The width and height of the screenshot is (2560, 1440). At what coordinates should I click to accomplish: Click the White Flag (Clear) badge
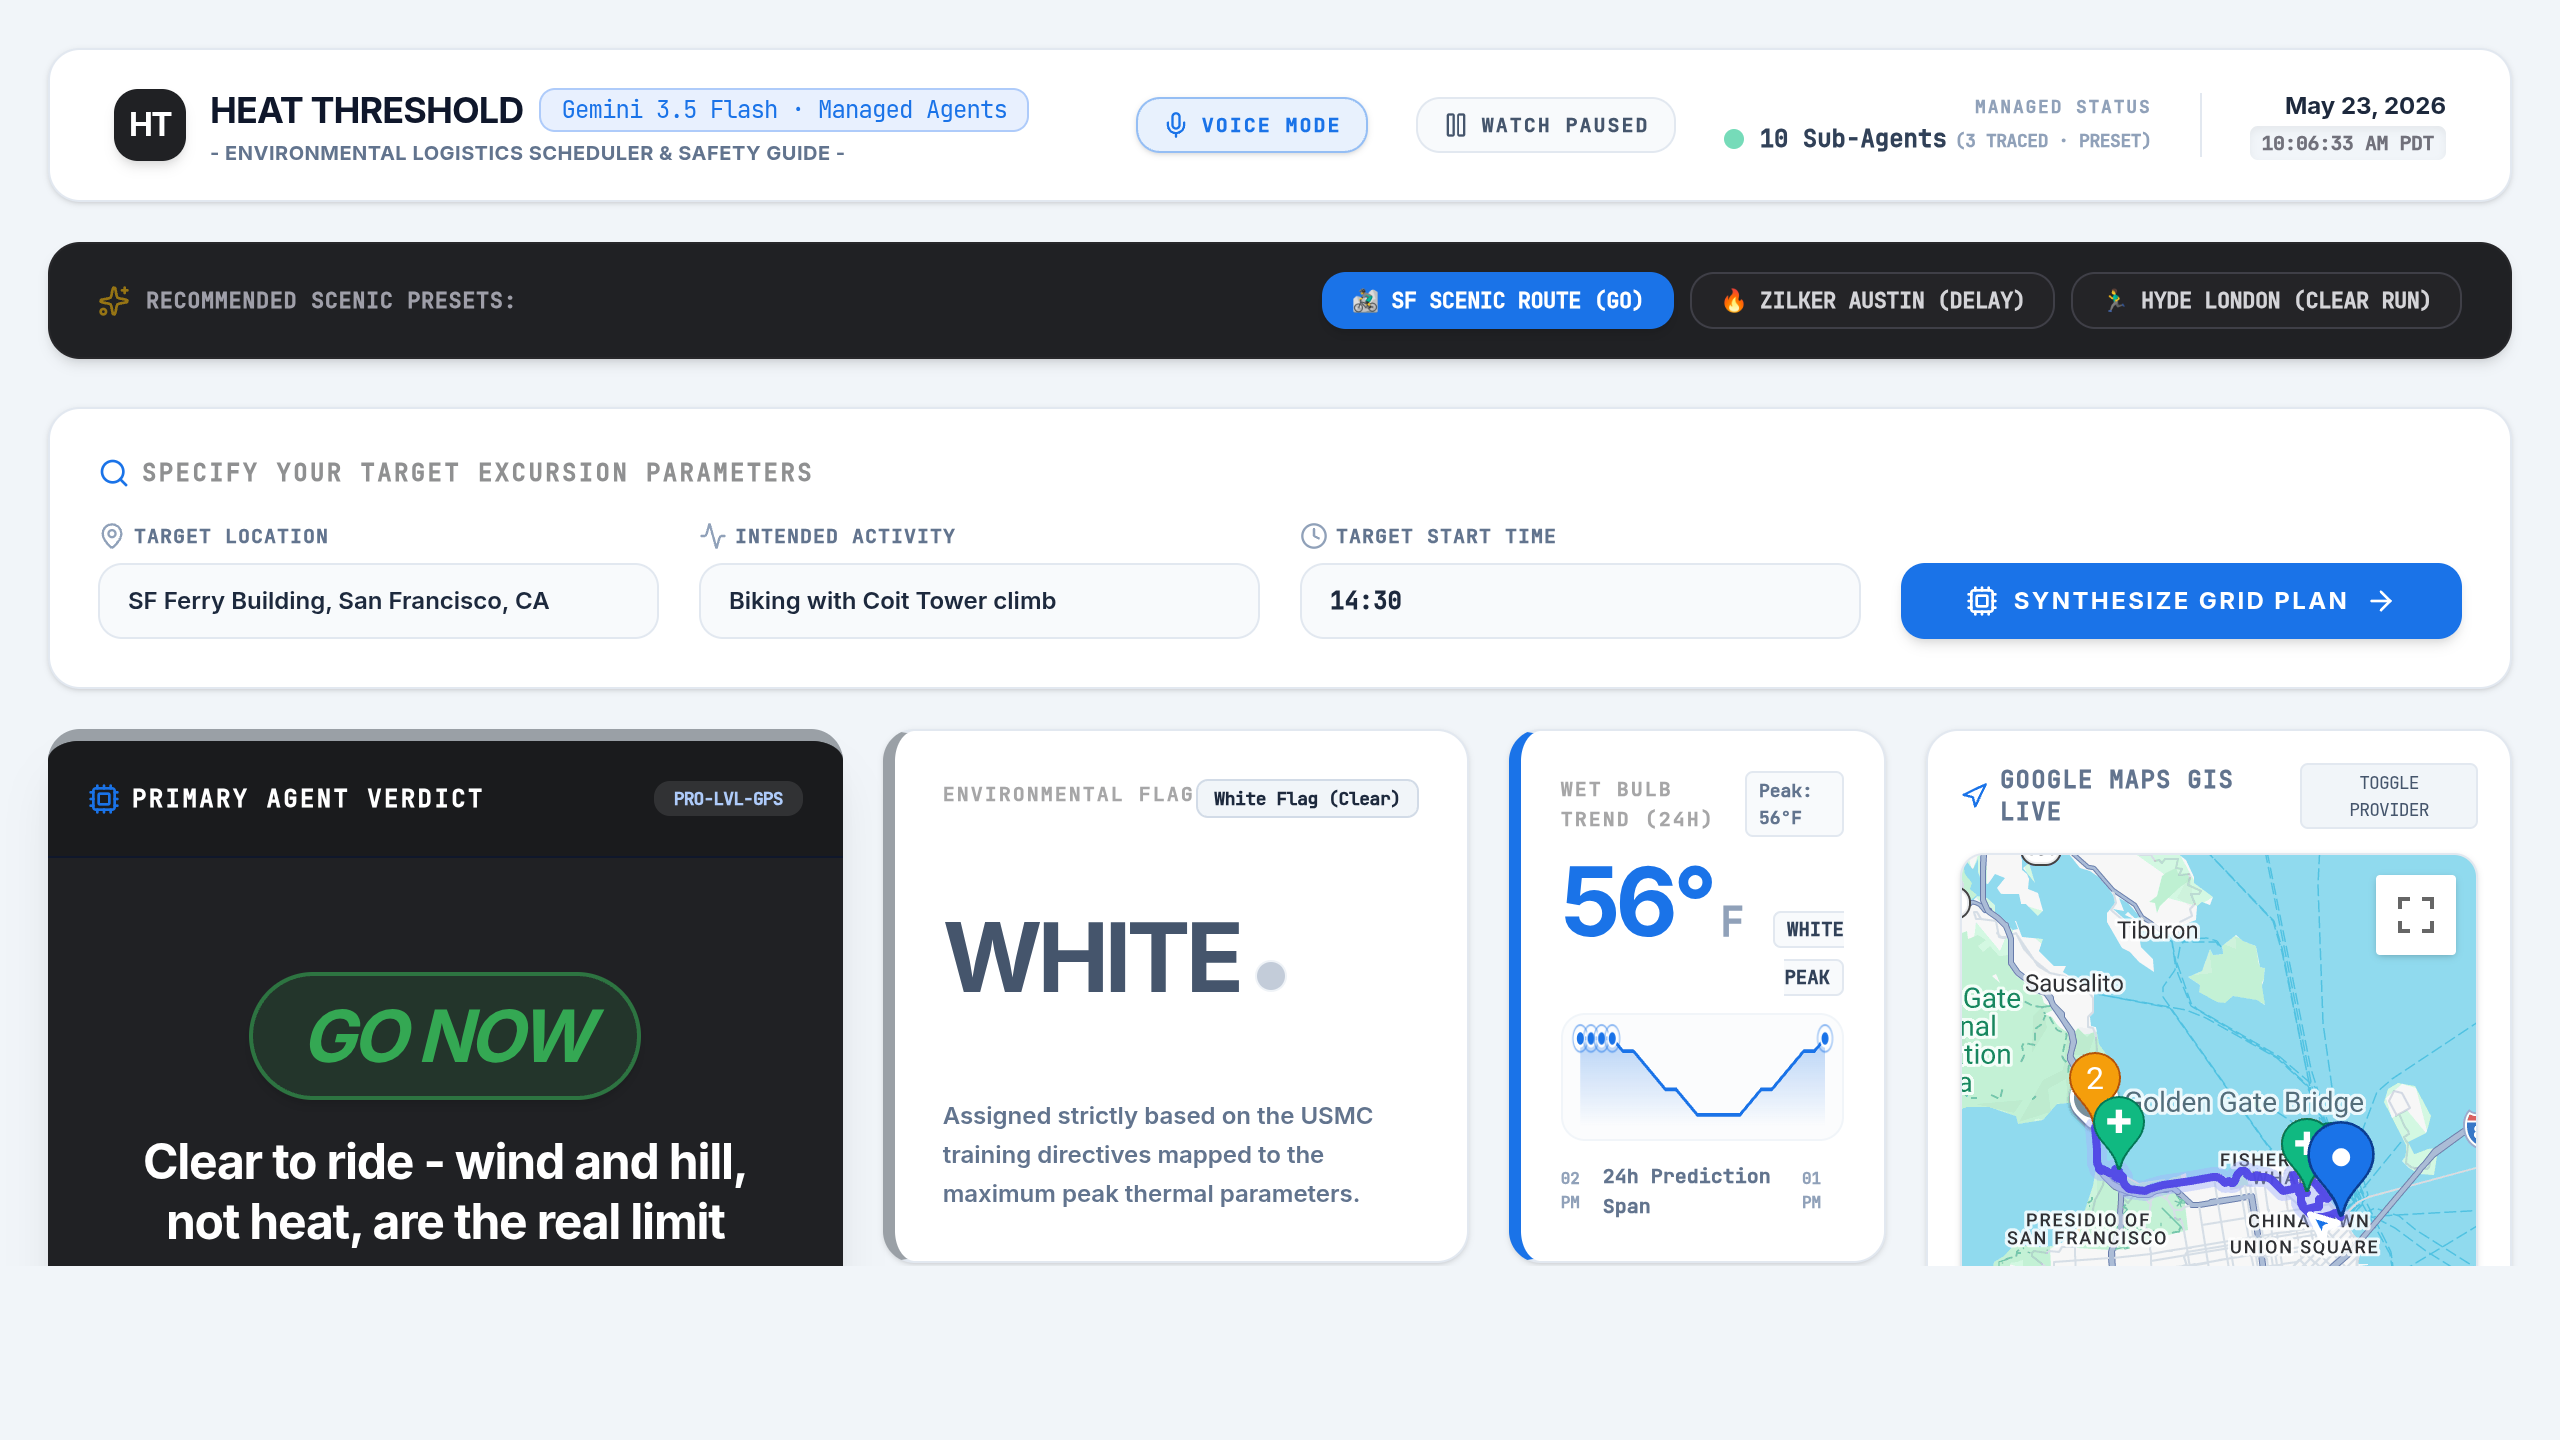coord(1307,799)
